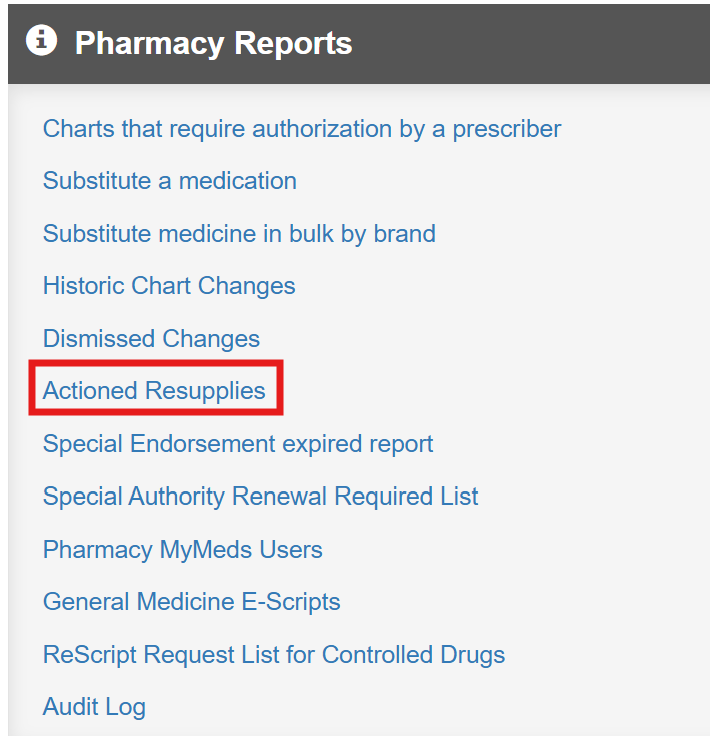This screenshot has width=710, height=736.
Task: Select Substitute medicine in bulk by brand
Action: point(239,234)
